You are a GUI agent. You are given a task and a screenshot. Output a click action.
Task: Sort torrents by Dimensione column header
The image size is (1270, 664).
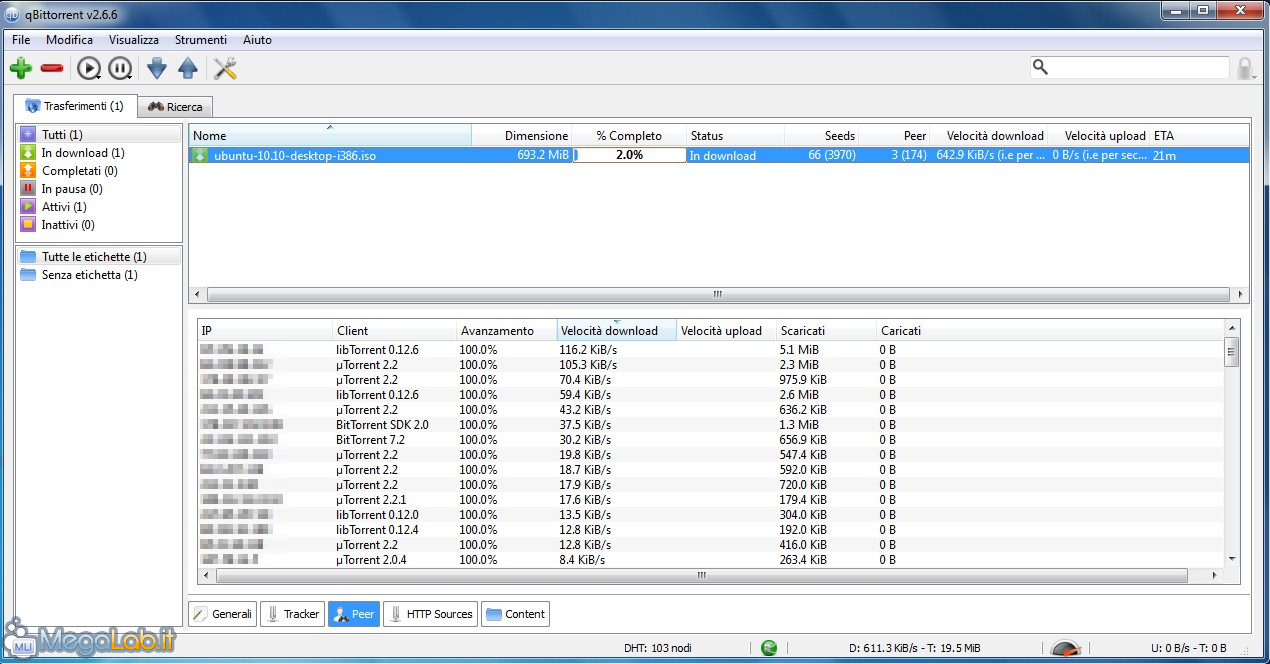click(x=522, y=135)
